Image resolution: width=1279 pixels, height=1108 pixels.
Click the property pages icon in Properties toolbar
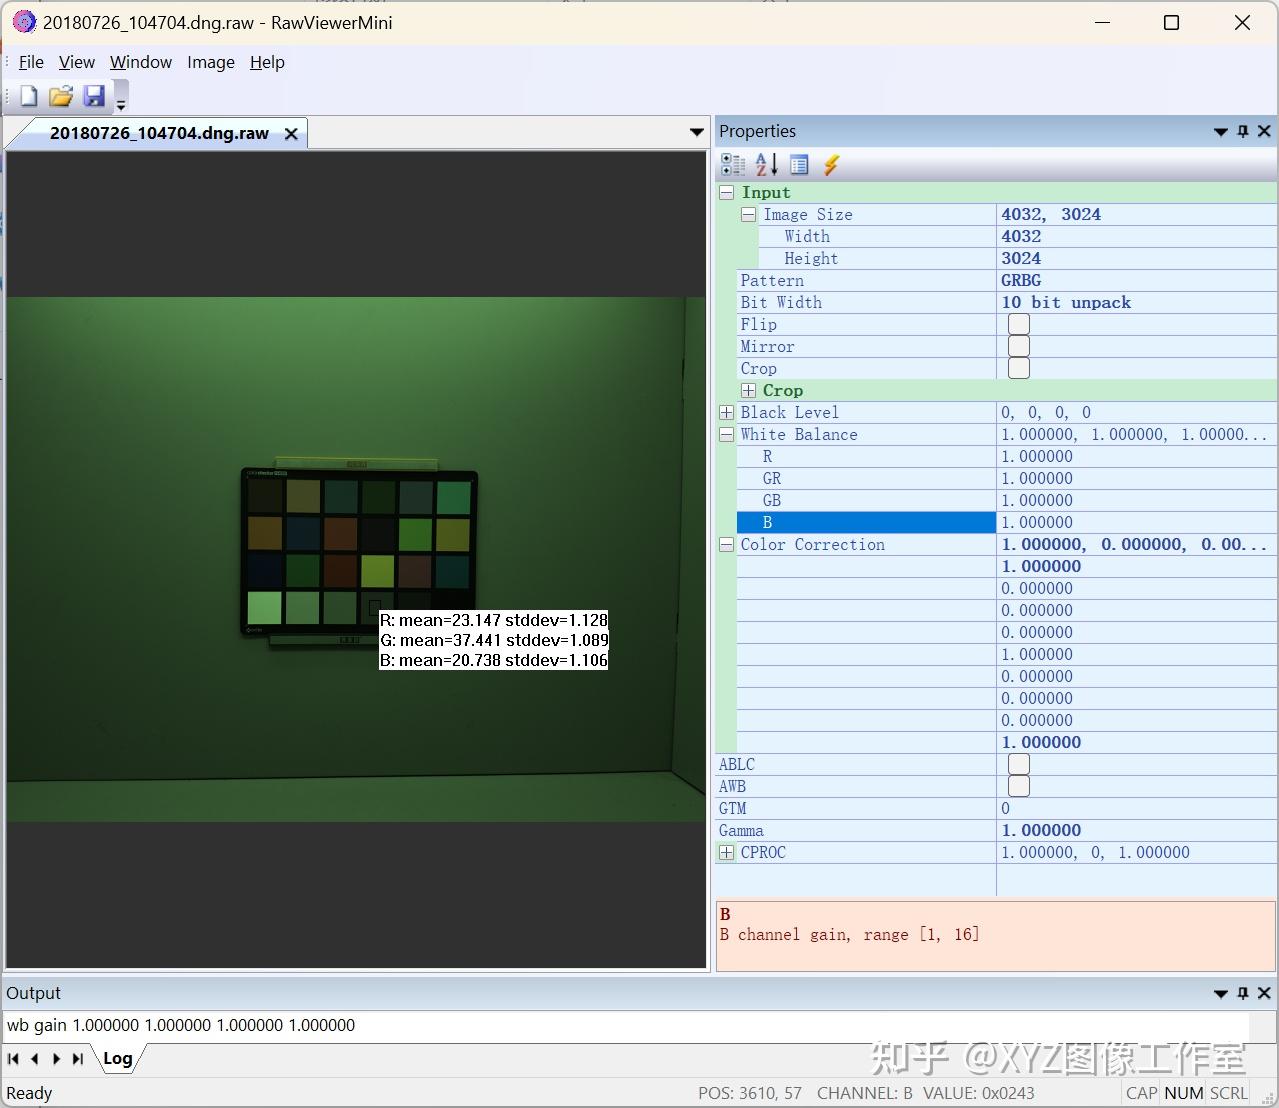(799, 164)
